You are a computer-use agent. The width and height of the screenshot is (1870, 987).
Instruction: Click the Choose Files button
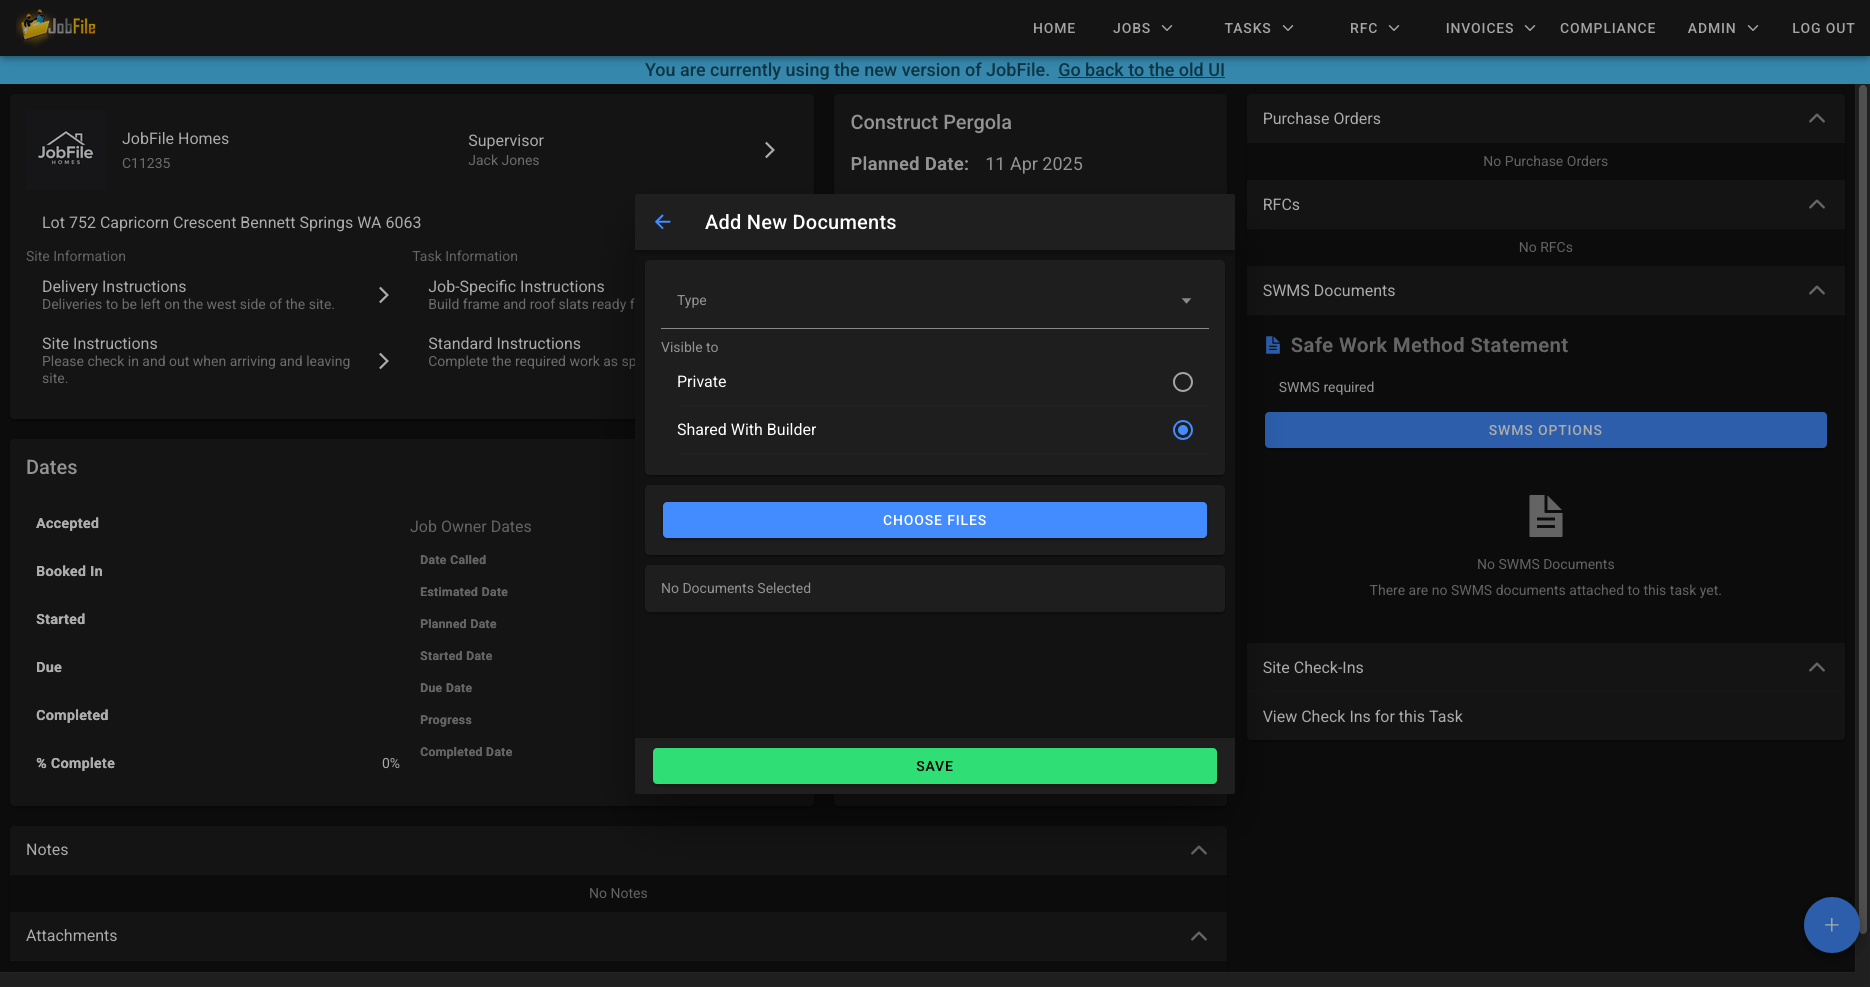click(934, 520)
